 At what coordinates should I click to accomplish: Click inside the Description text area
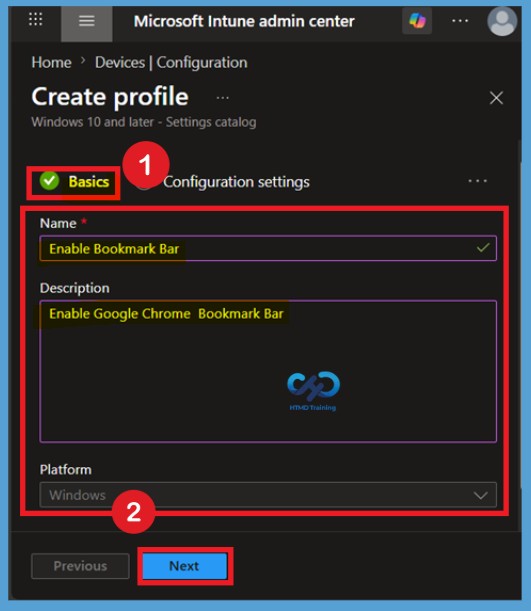coord(268,371)
